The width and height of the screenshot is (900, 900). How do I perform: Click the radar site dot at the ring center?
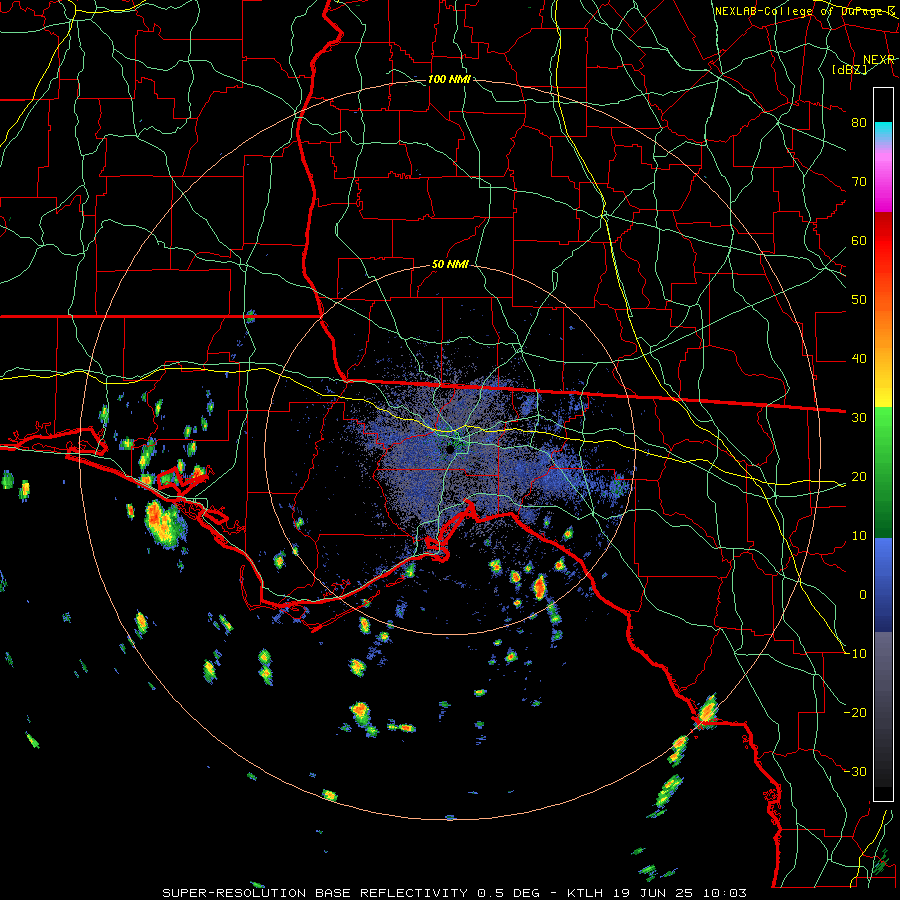(x=451, y=449)
